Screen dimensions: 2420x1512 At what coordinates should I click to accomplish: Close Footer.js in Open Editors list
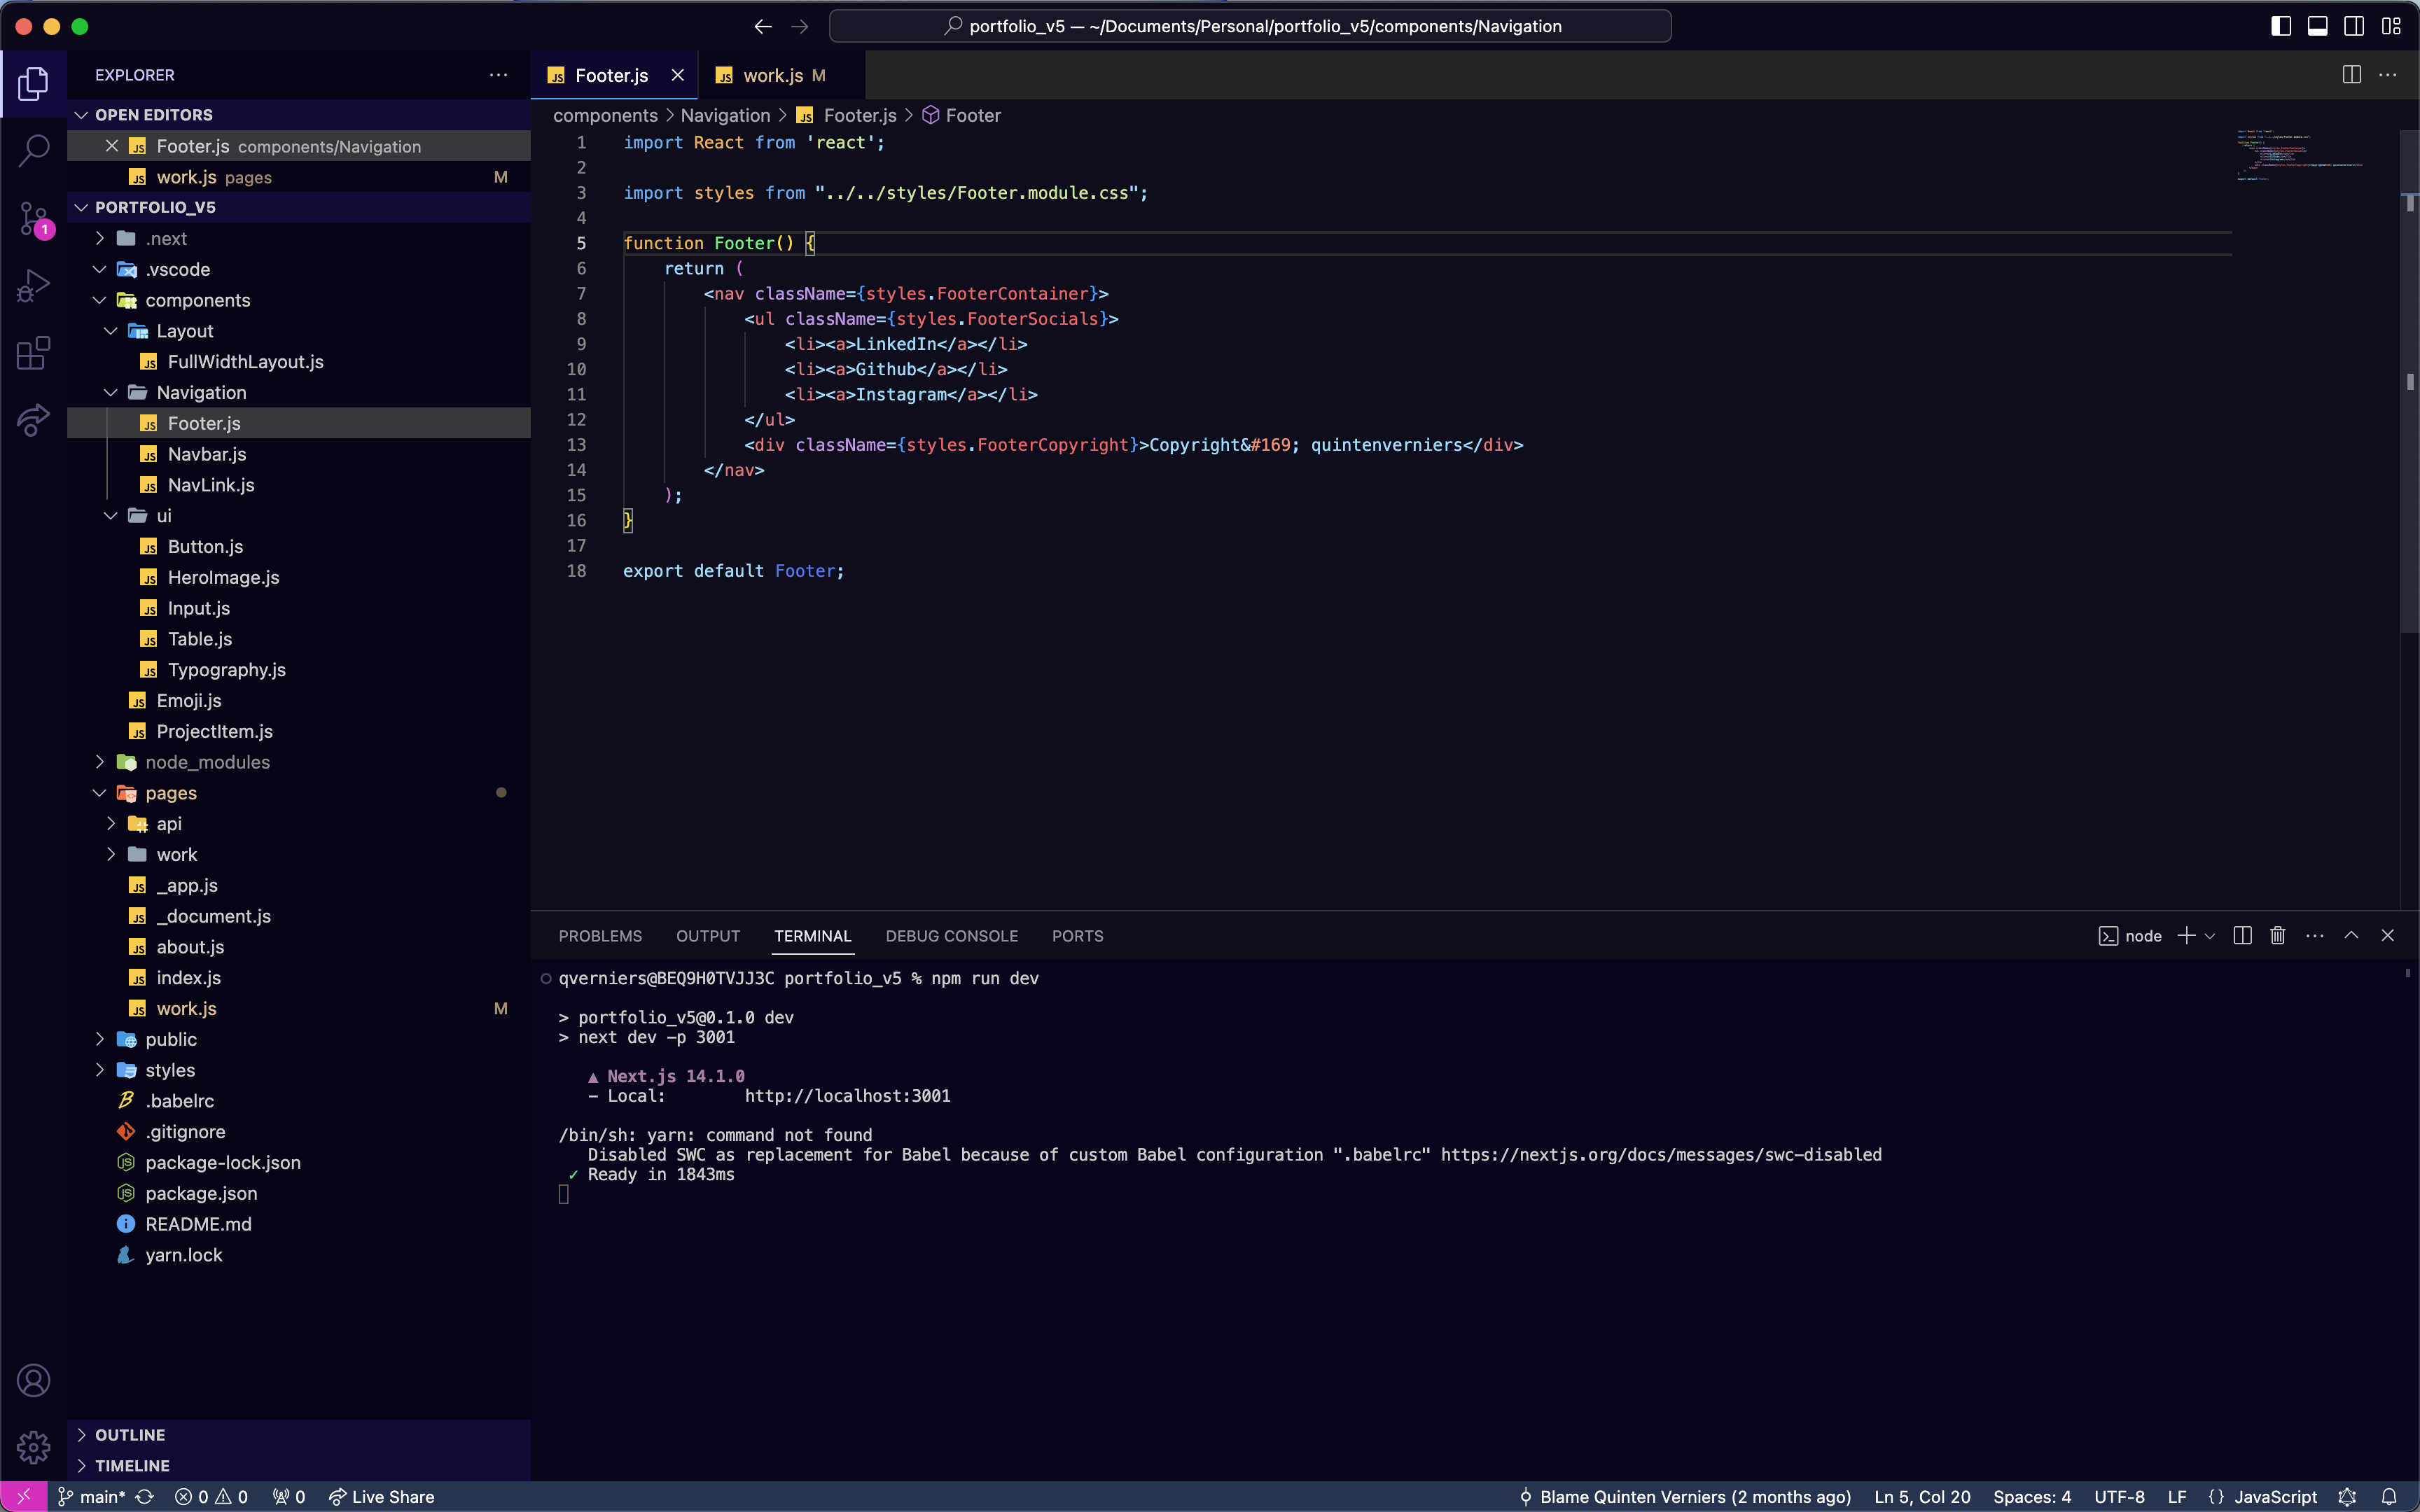112,146
